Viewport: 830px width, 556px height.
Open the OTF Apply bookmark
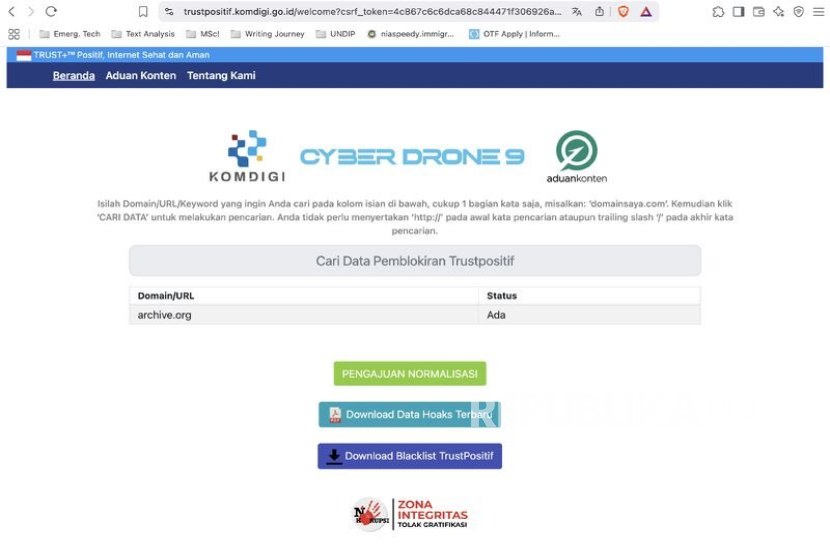[514, 34]
